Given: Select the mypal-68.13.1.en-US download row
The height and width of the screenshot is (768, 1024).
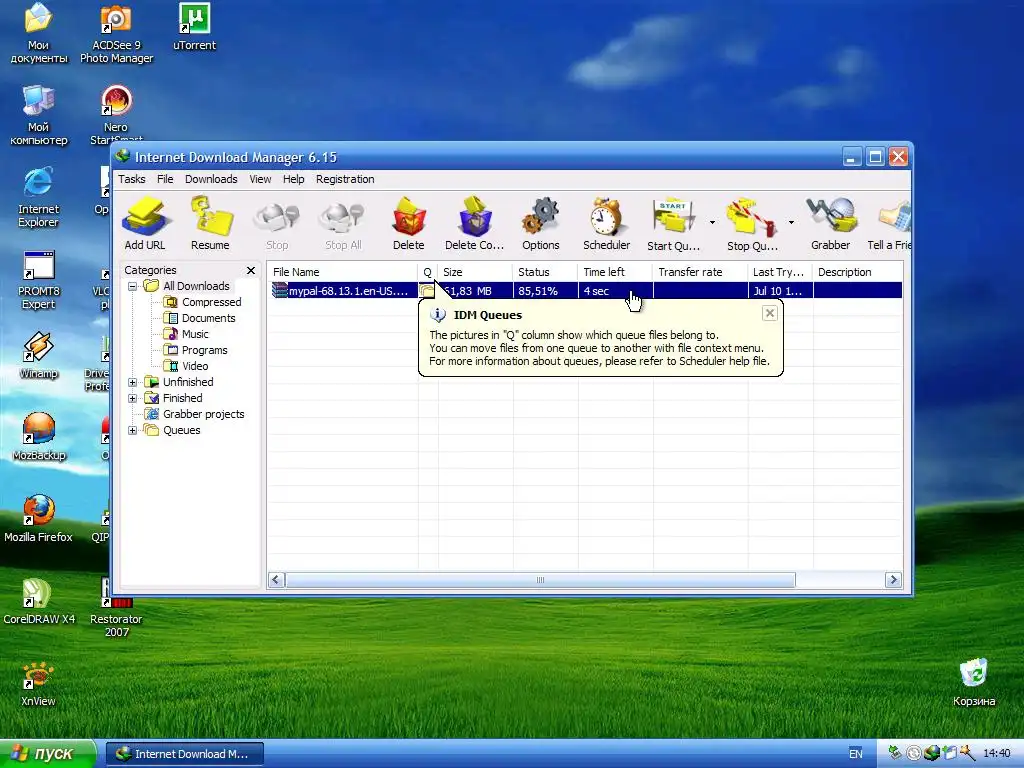Looking at the screenshot, I should [585, 291].
